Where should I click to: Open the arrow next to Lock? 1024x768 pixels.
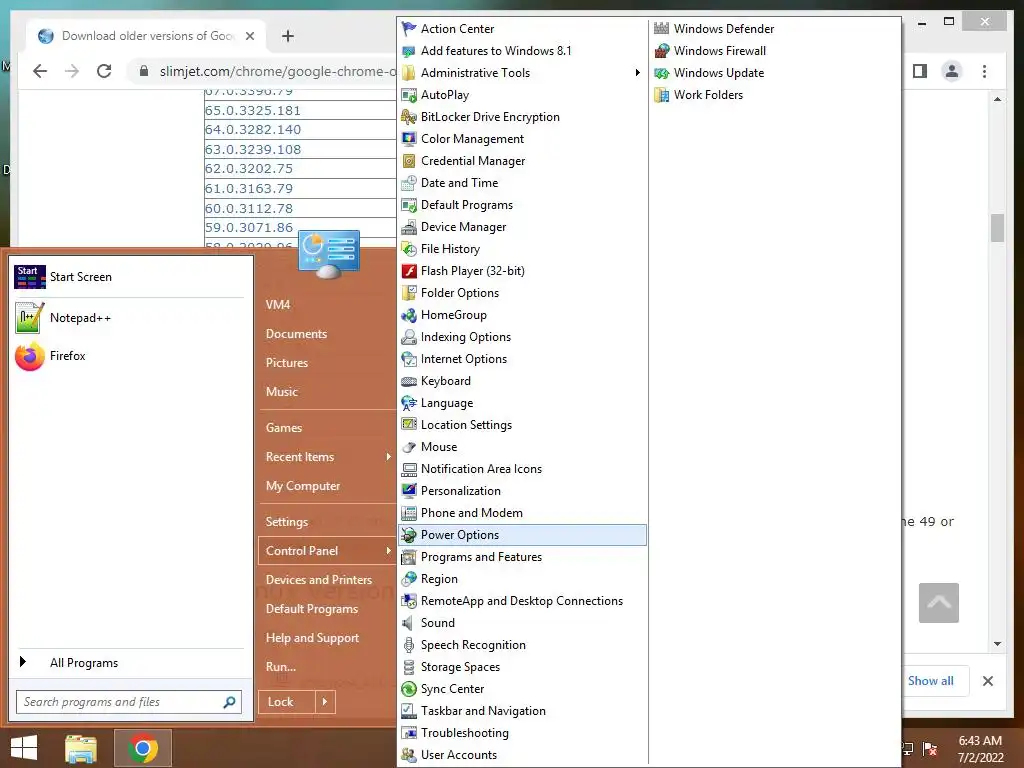click(x=325, y=702)
